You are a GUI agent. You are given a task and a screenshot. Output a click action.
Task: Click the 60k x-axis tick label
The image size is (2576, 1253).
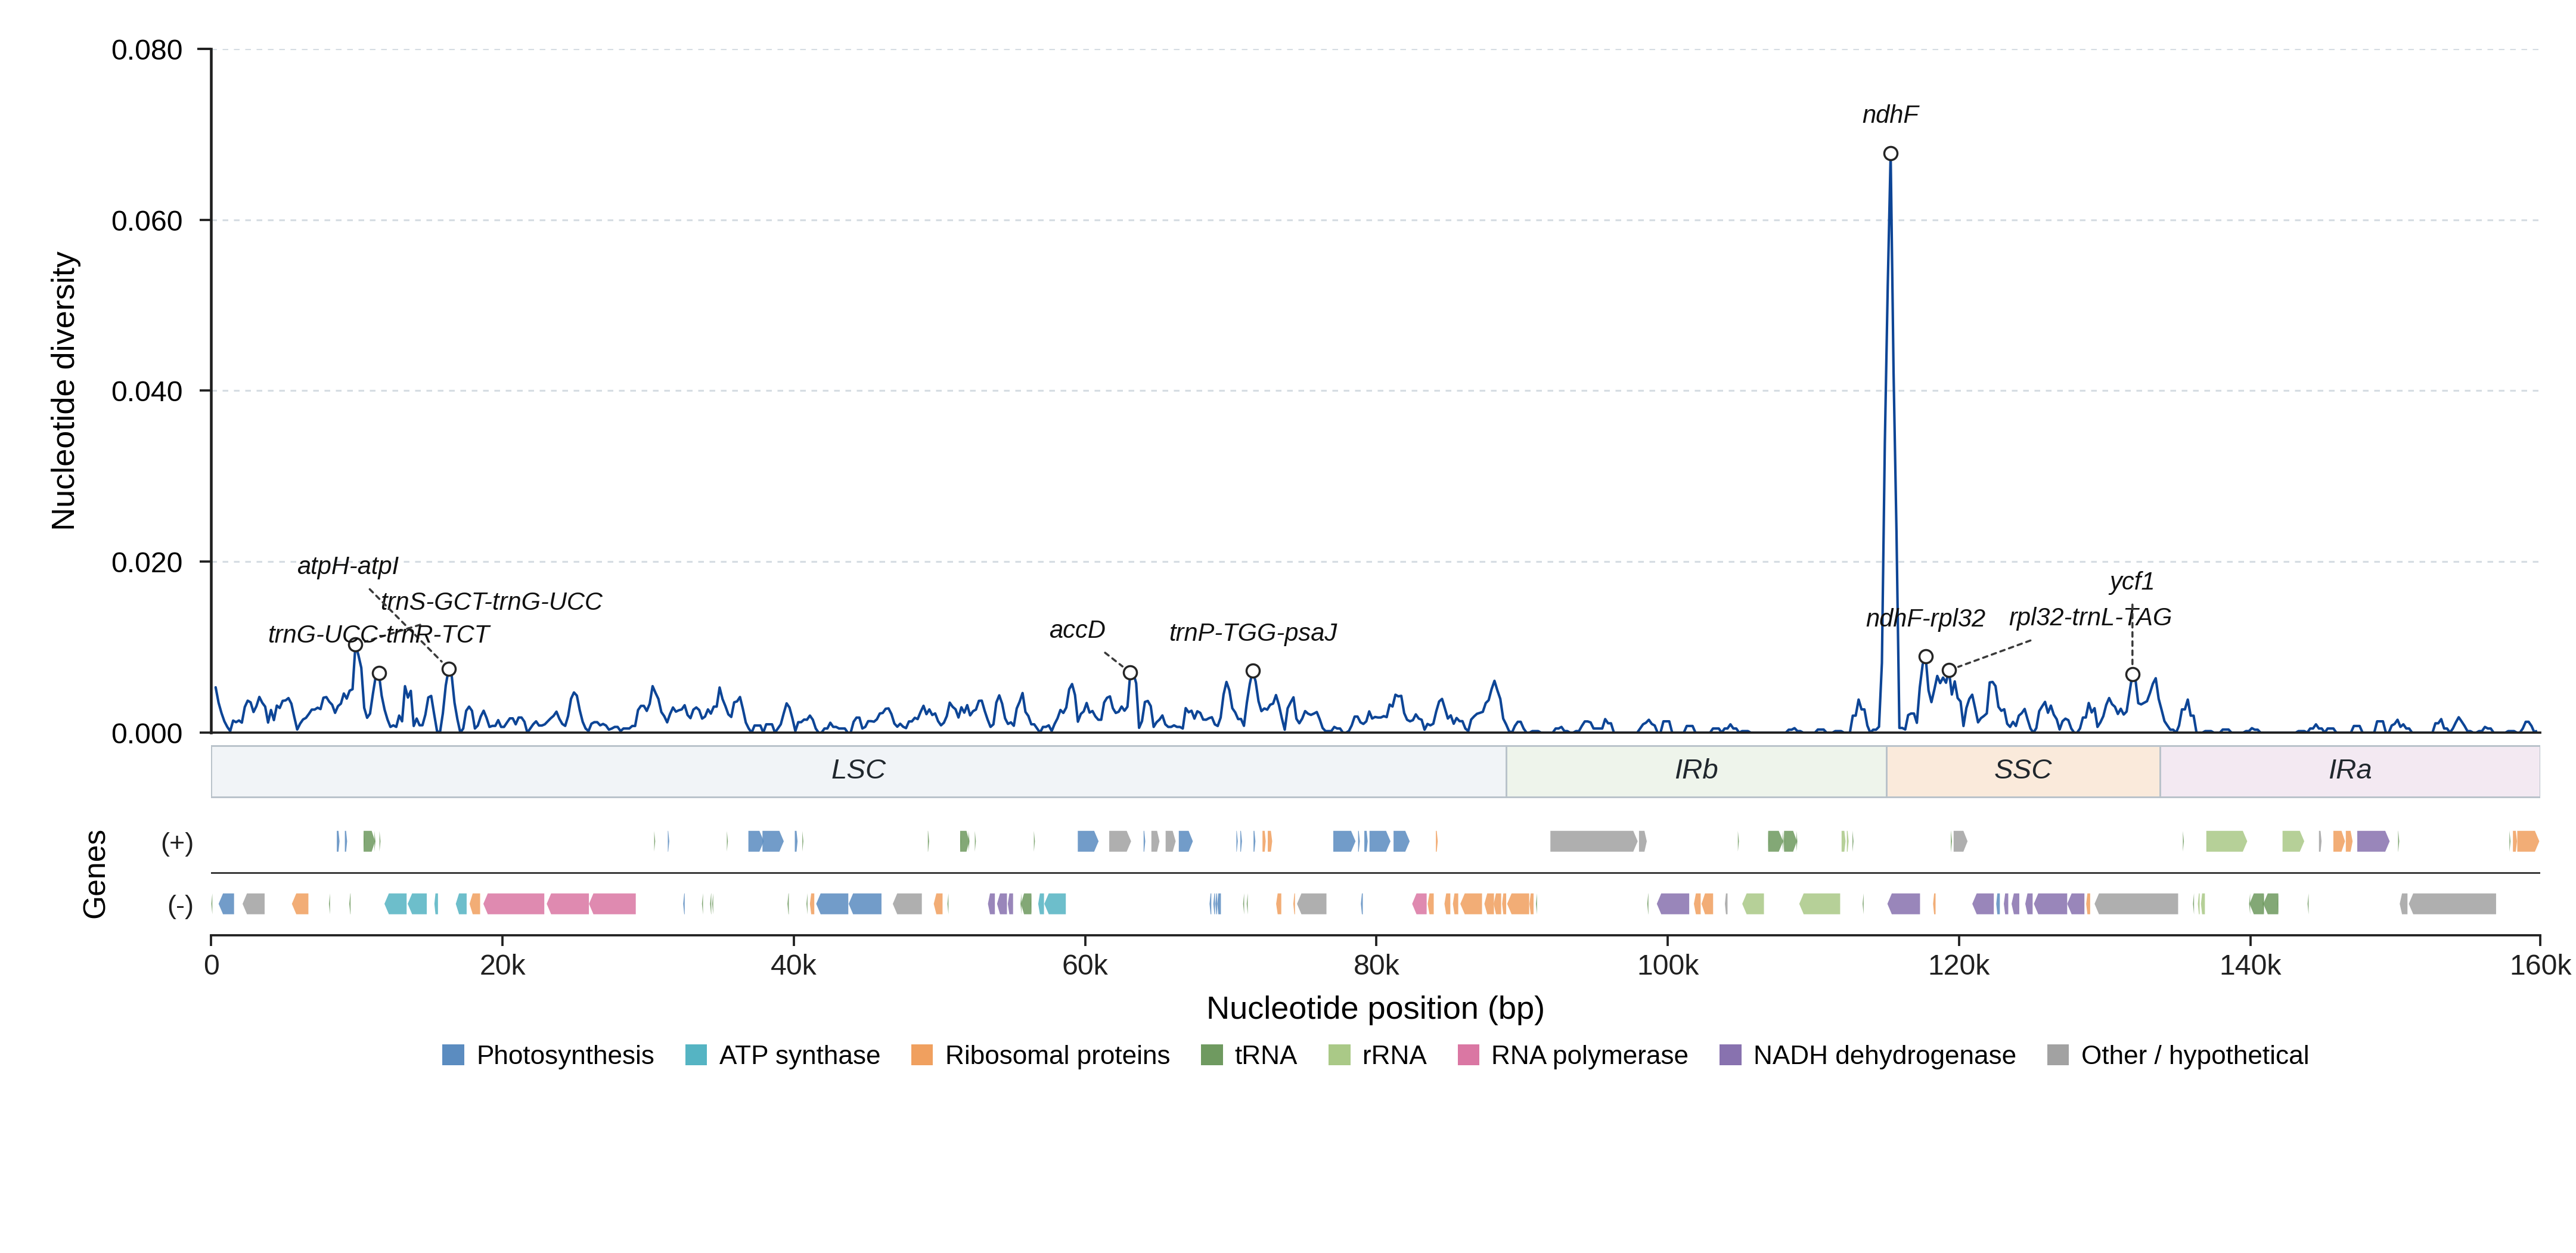click(1085, 966)
